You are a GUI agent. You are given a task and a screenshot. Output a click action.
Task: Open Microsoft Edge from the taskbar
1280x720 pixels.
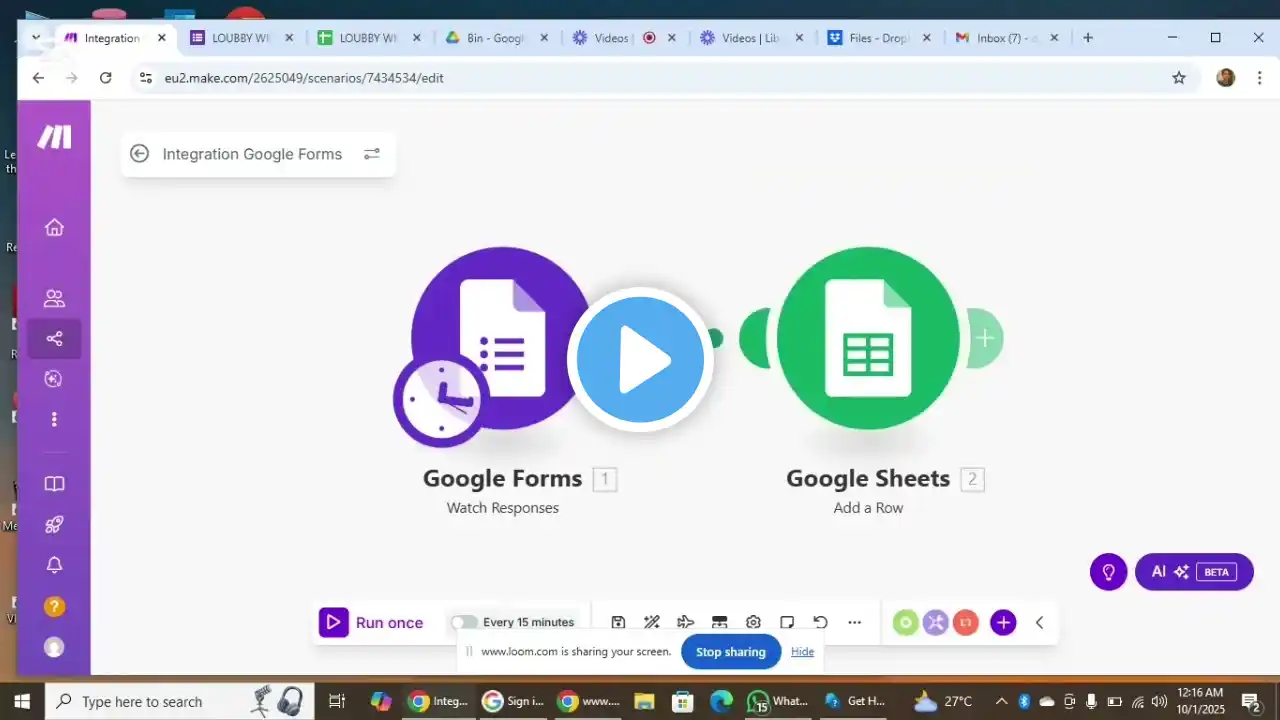(721, 701)
